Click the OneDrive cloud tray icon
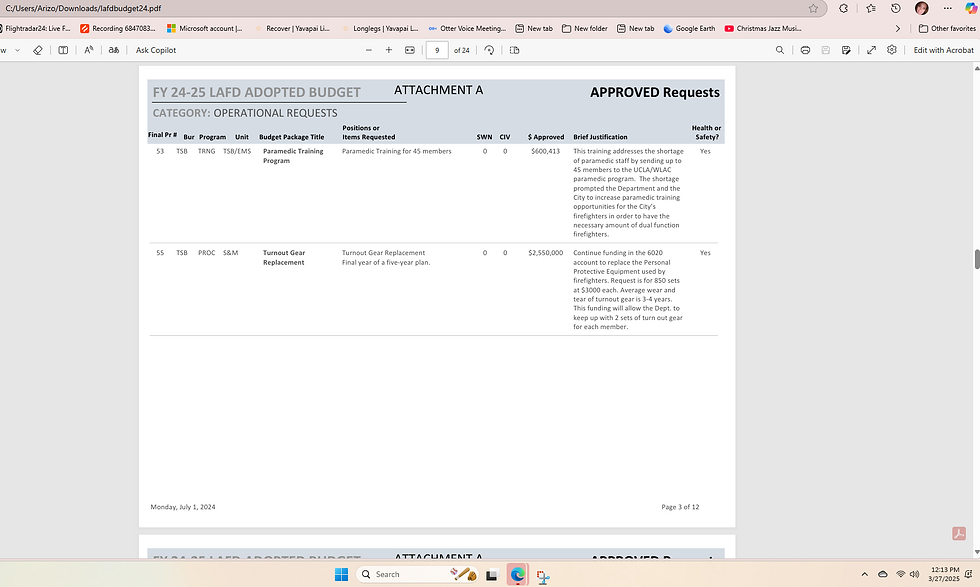 [882, 574]
